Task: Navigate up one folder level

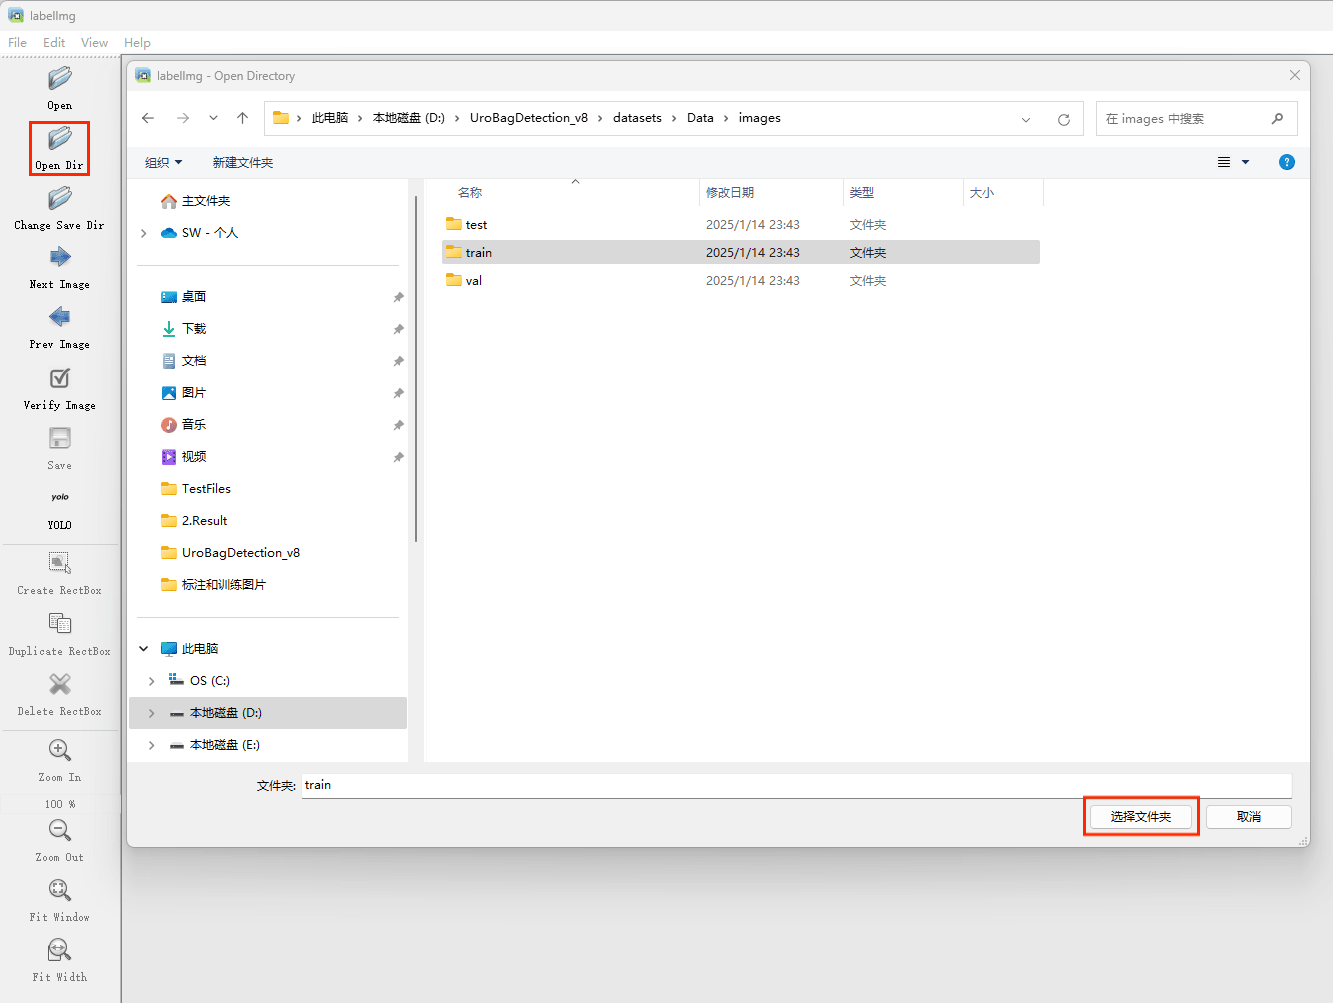Action: [x=242, y=118]
